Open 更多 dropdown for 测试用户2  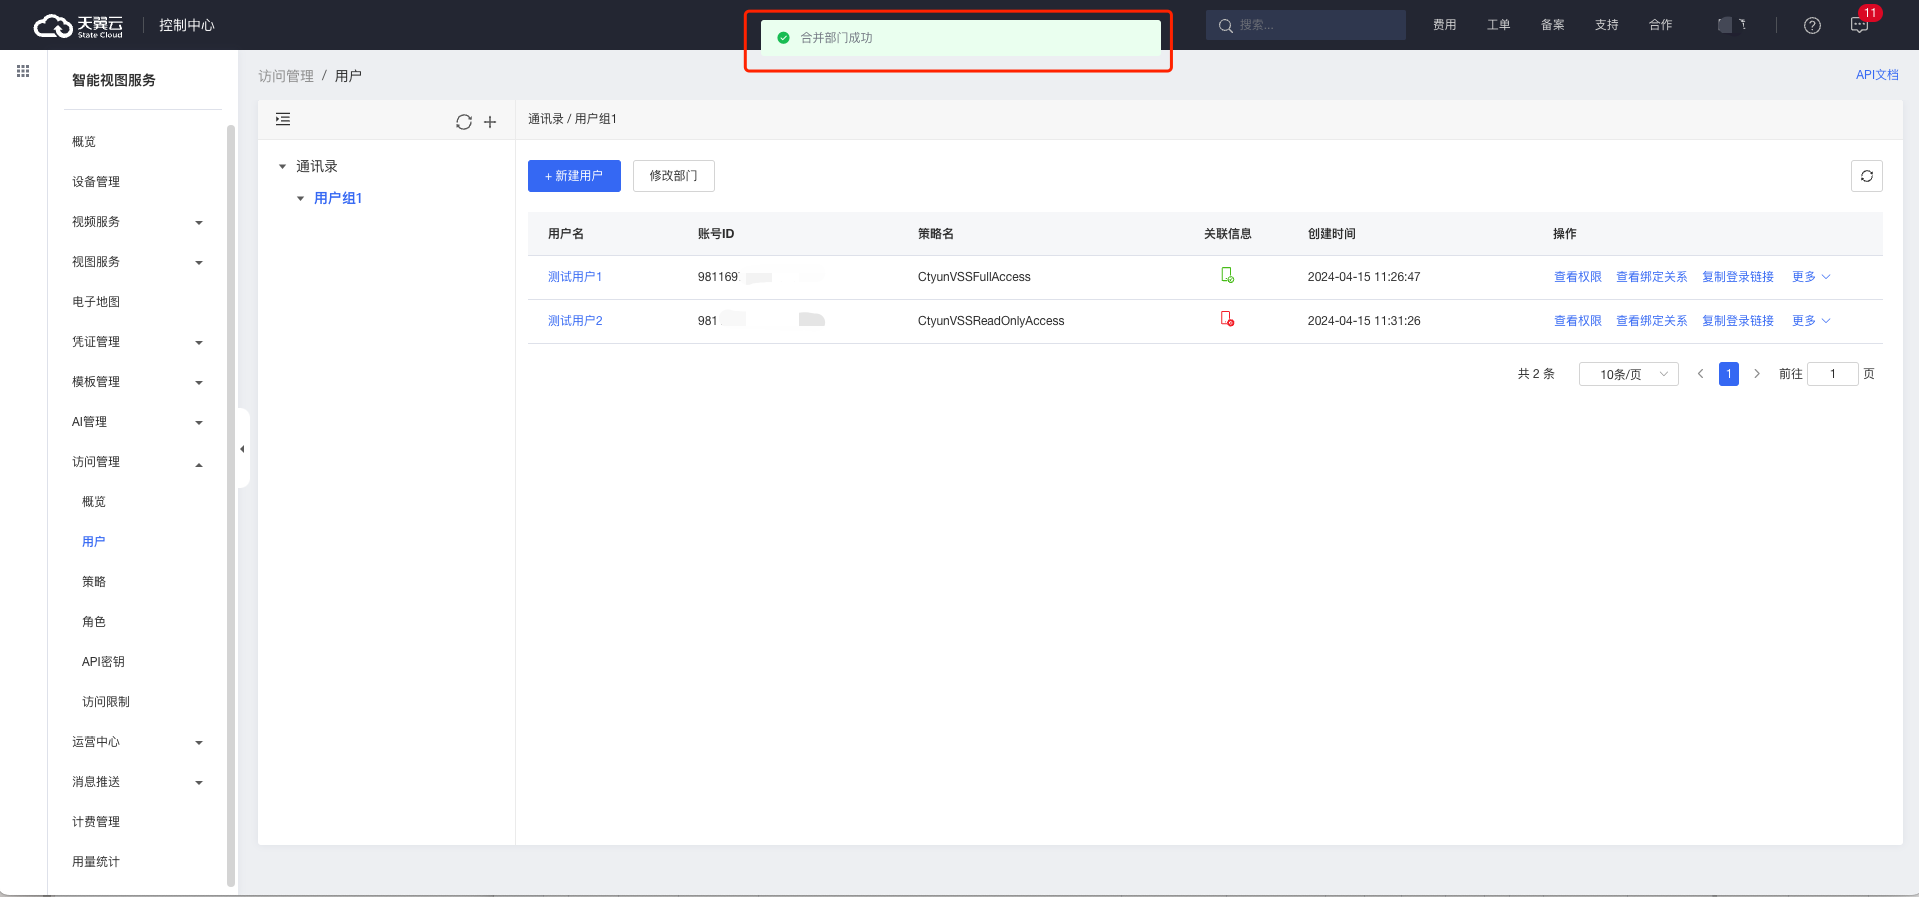pos(1811,321)
